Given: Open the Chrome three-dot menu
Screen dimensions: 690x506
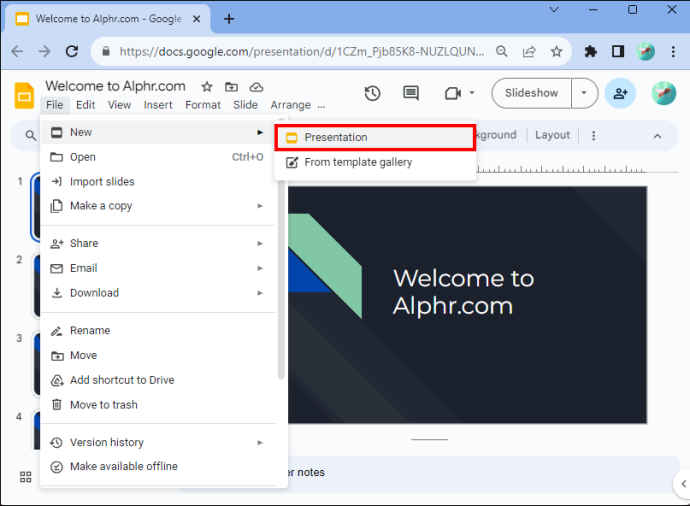Looking at the screenshot, I should (673, 51).
